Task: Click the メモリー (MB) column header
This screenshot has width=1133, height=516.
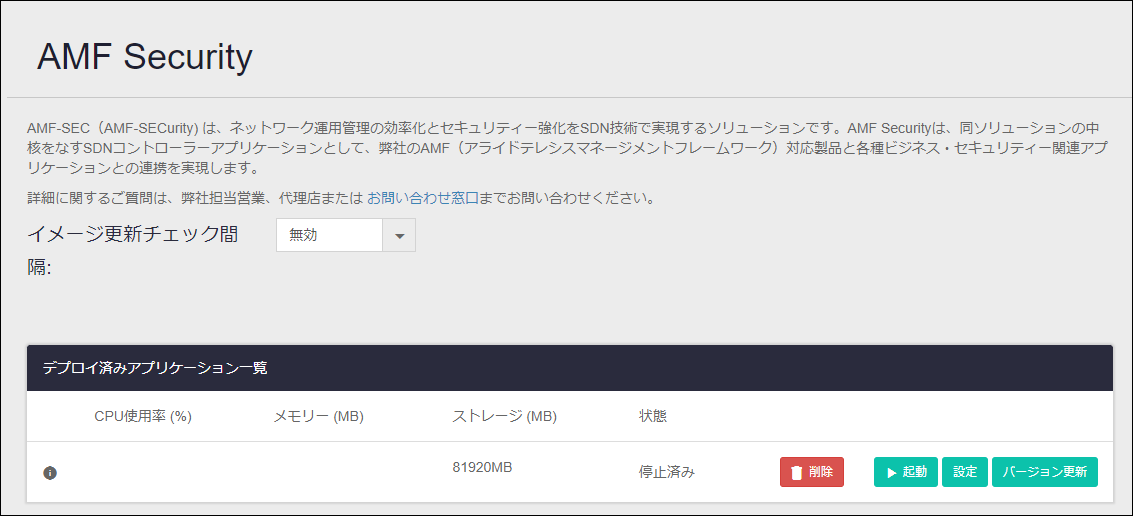Action: (x=319, y=416)
